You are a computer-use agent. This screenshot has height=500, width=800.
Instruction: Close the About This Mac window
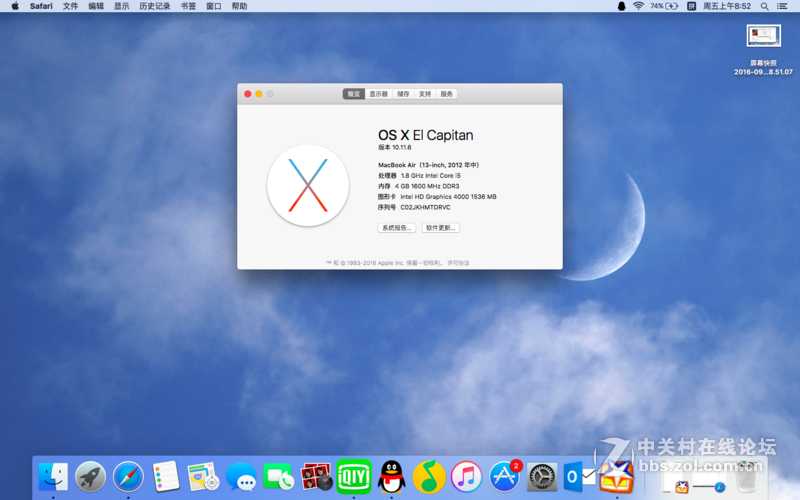click(247, 94)
